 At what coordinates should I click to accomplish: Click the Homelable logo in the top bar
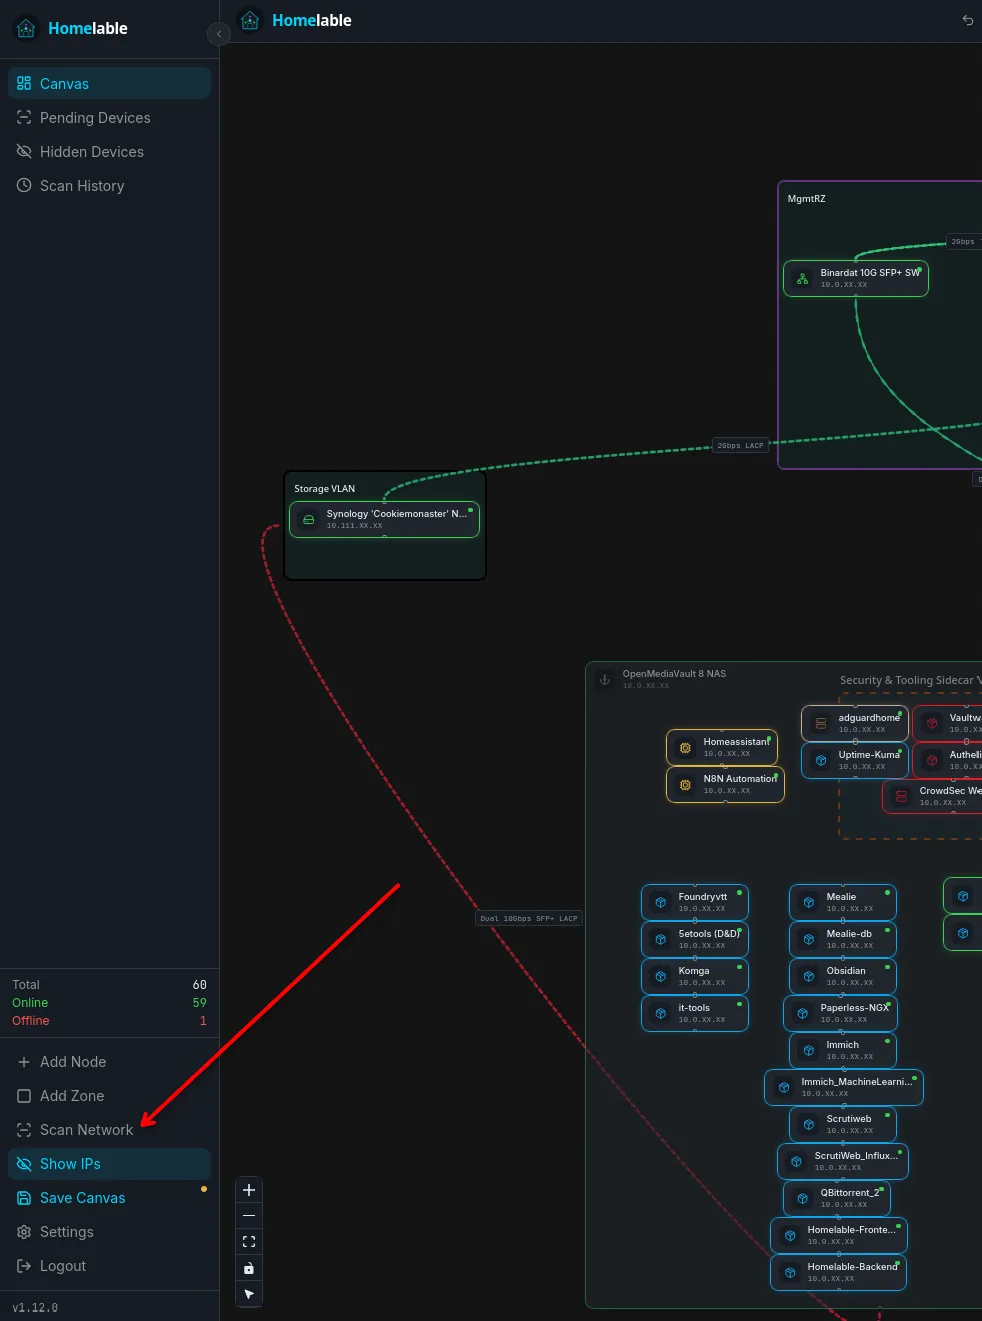pos(296,20)
